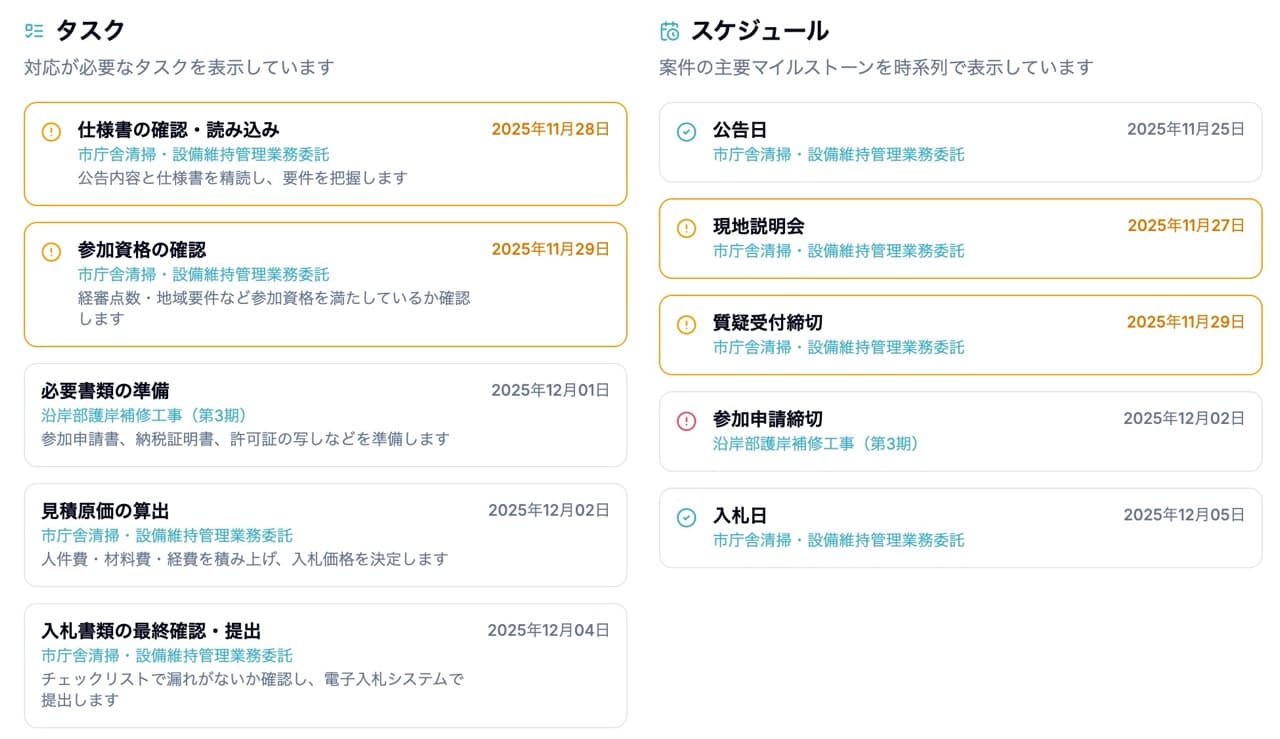
Task: Click the 2025年11月27日 date on 現地説明会
Action: [x=1185, y=227]
